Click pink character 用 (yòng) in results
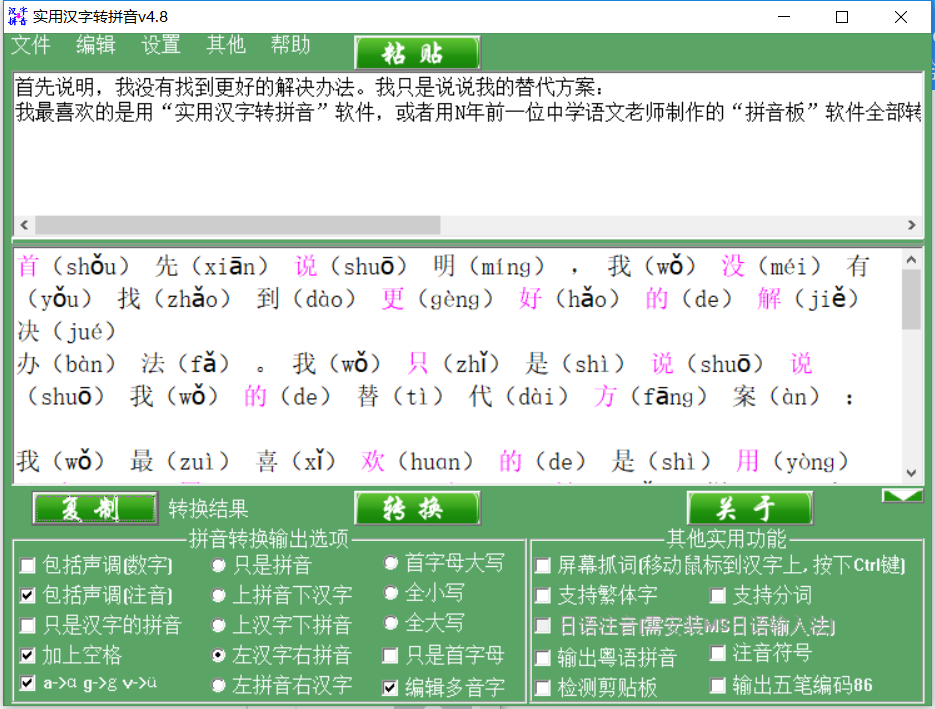Screen dimensions: 935x709 [747, 461]
